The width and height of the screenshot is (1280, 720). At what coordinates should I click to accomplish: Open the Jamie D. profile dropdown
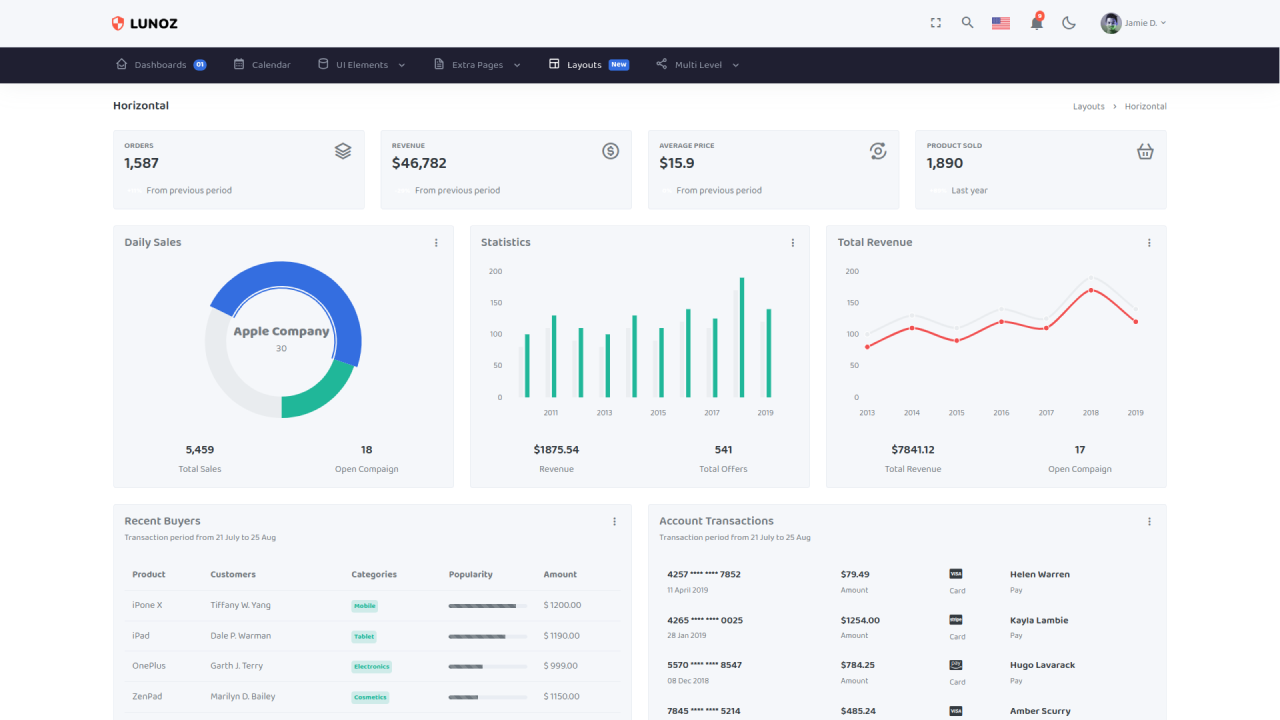[x=1133, y=22]
